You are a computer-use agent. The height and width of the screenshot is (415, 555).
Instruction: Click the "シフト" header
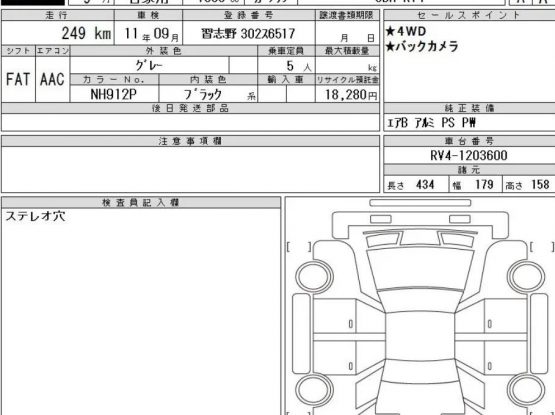18,51
